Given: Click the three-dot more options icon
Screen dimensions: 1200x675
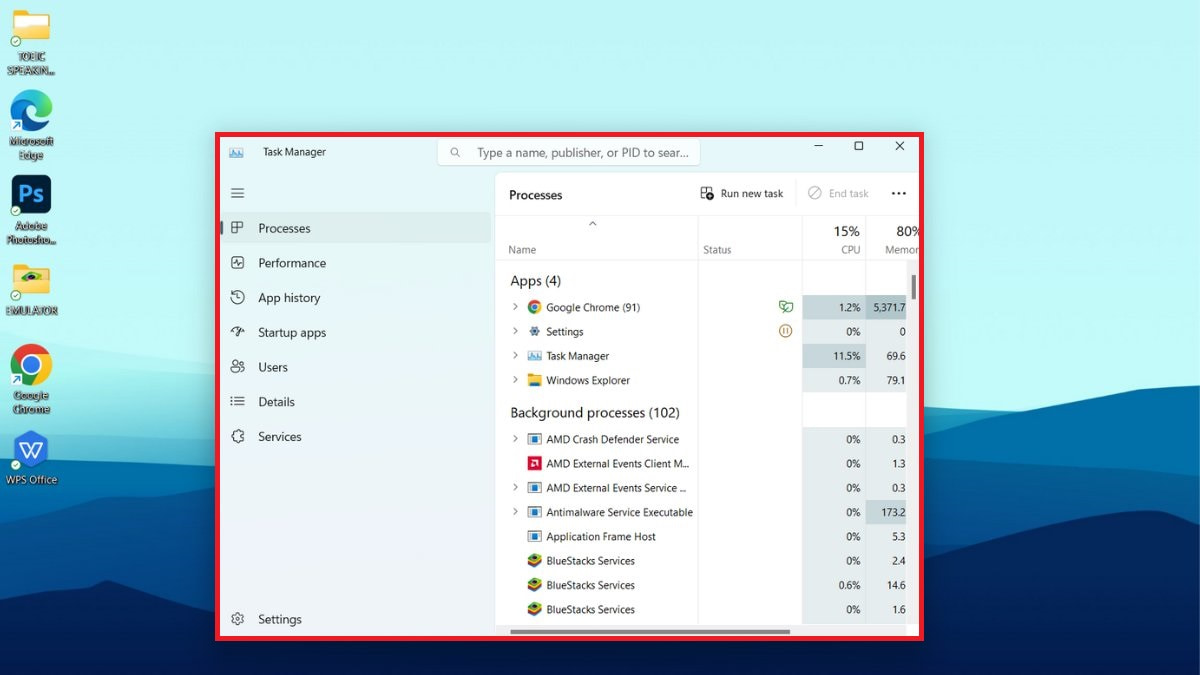Looking at the screenshot, I should click(x=898, y=194).
